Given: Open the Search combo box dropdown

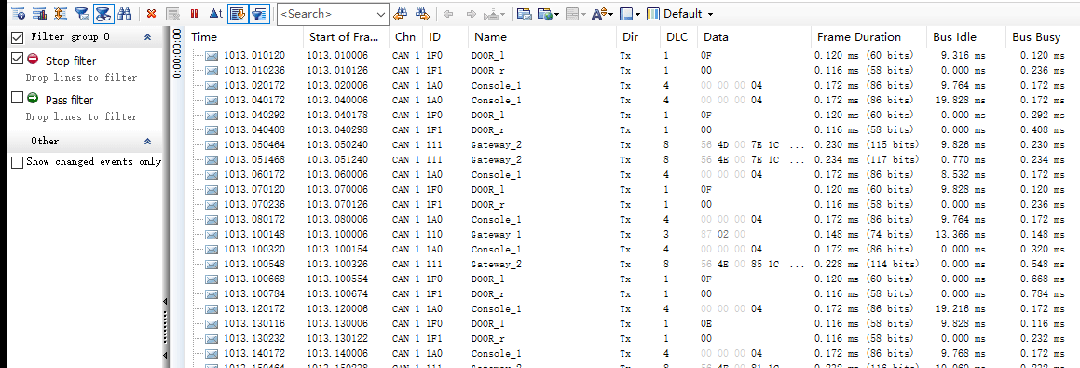Looking at the screenshot, I should coord(382,14).
